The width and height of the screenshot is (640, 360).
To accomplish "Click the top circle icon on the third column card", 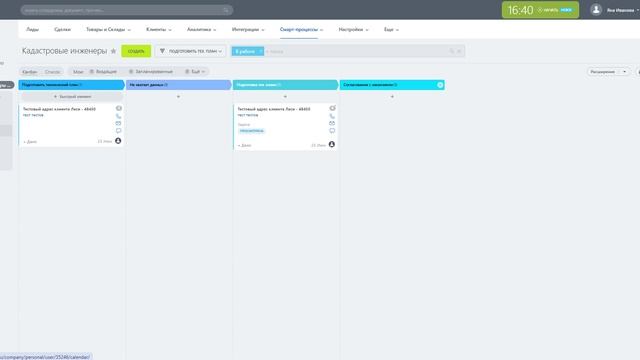I will point(332,108).
